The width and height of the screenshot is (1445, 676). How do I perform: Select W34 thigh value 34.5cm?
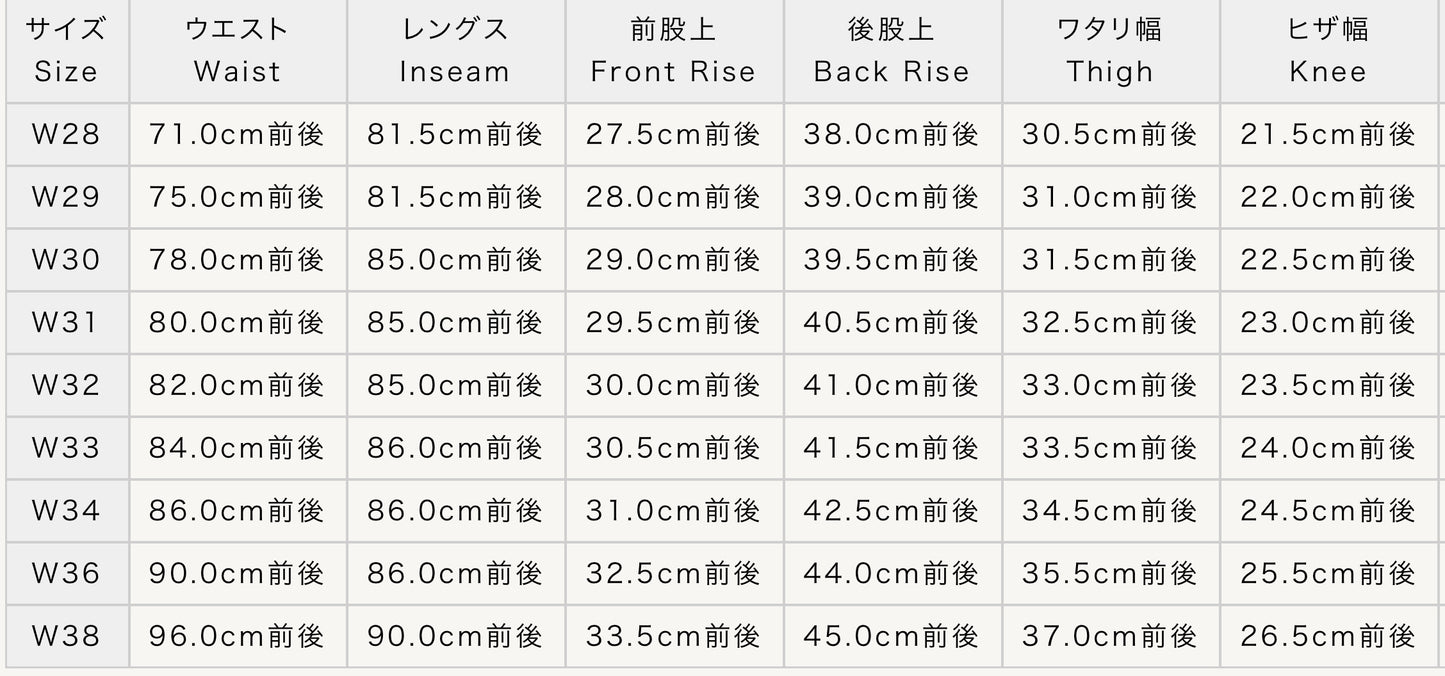coord(1110,510)
